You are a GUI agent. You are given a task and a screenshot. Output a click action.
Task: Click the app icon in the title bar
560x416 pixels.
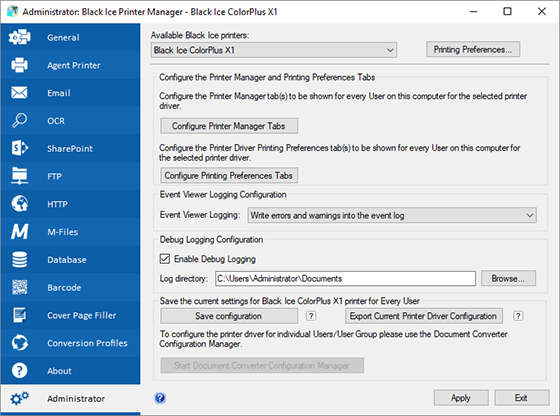coord(12,11)
